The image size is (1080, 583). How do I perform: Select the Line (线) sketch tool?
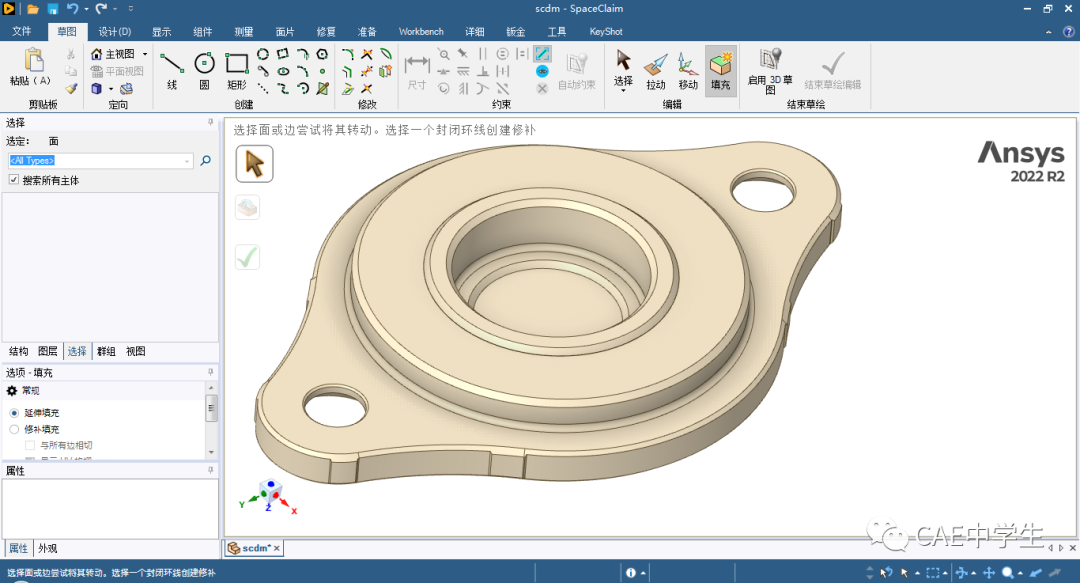coord(172,70)
